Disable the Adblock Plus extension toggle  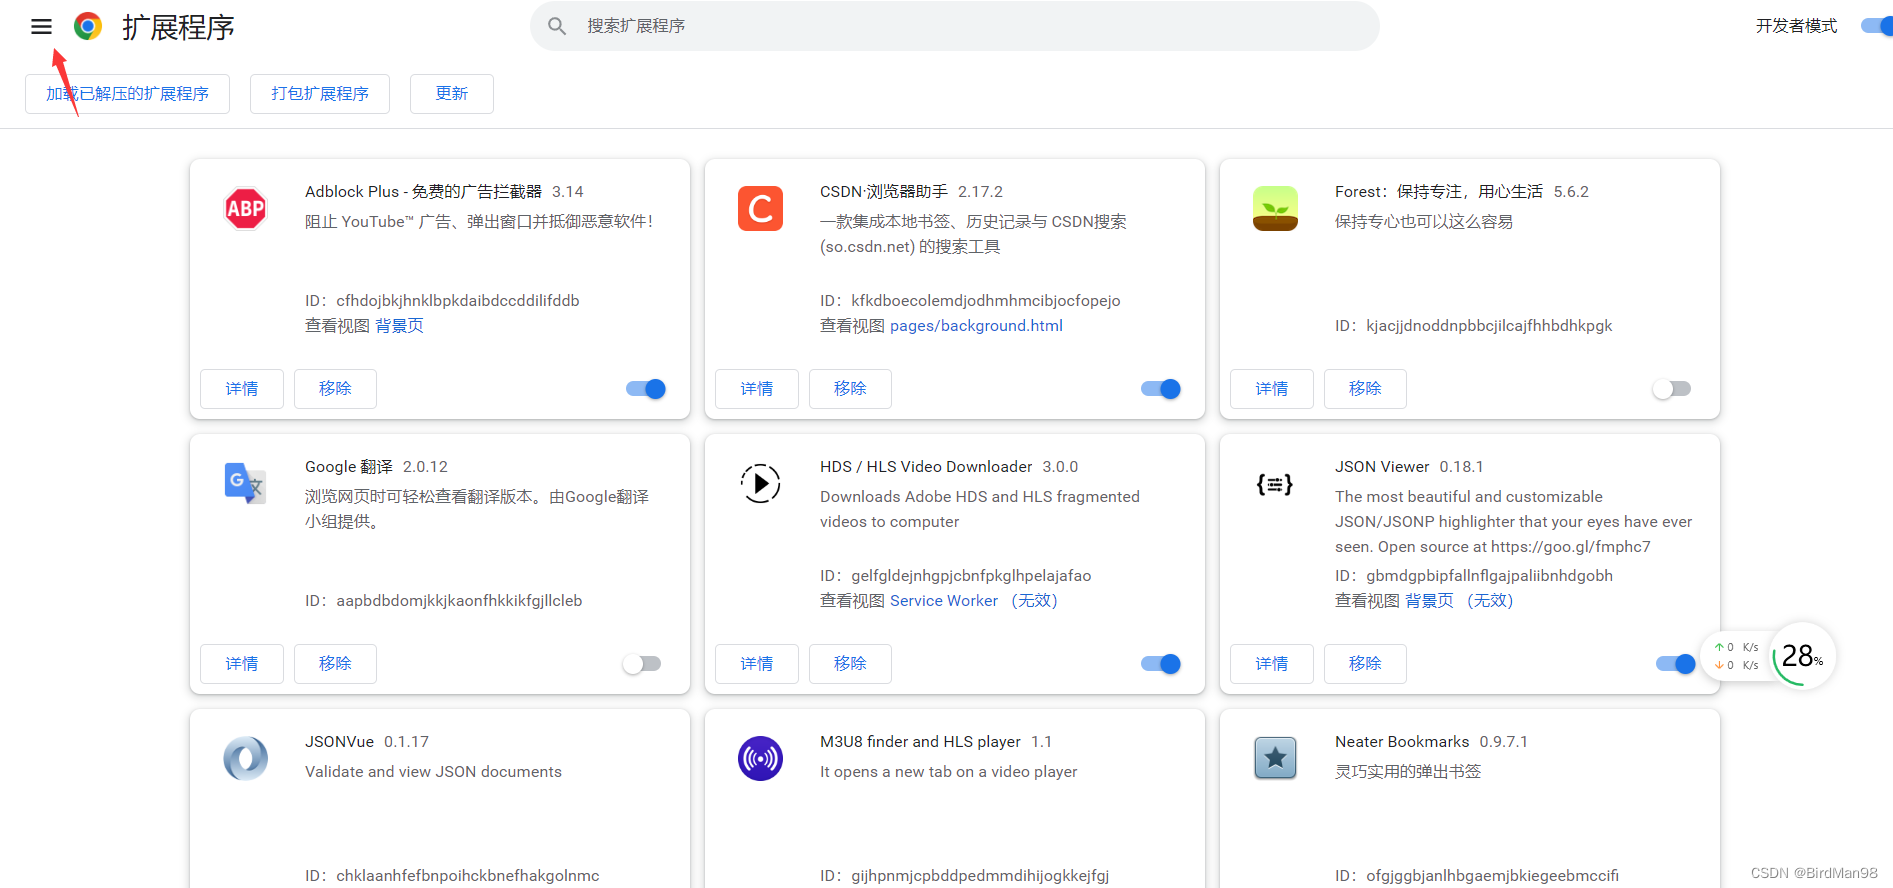point(646,389)
